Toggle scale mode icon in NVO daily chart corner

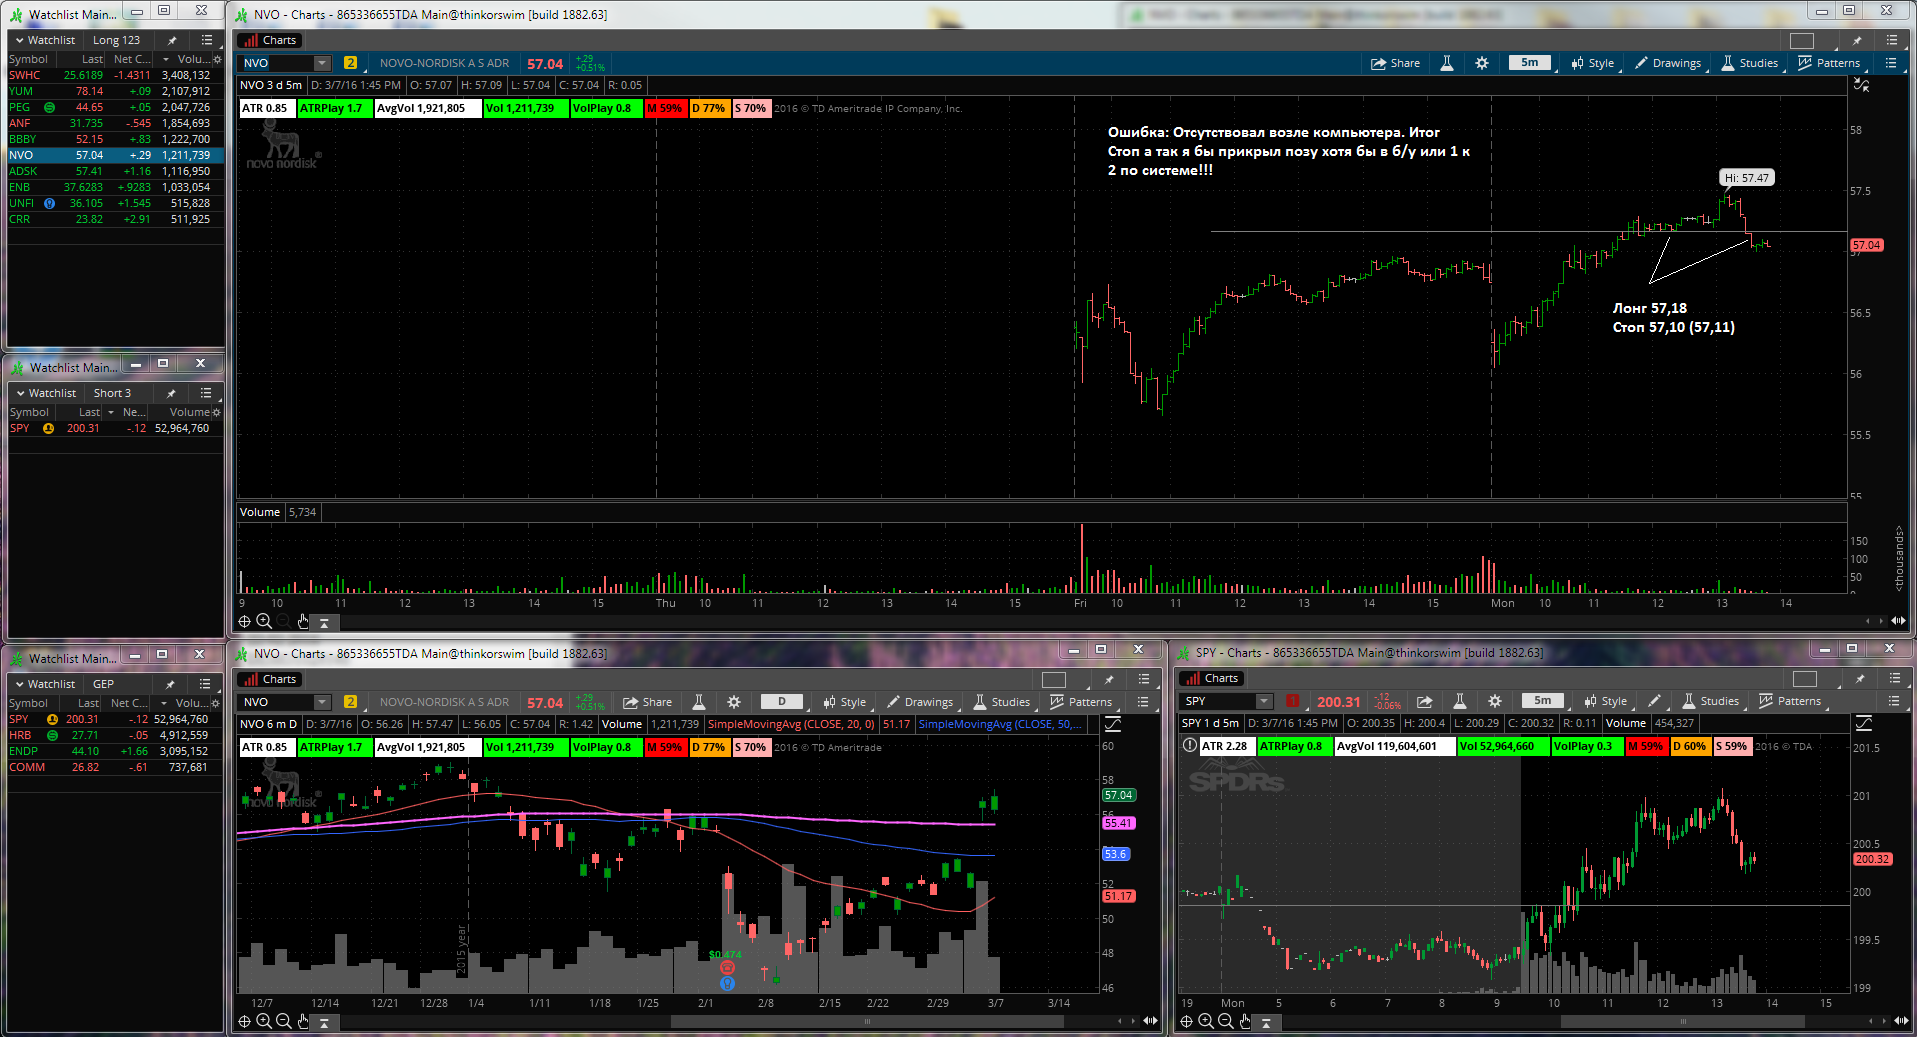click(x=1112, y=724)
